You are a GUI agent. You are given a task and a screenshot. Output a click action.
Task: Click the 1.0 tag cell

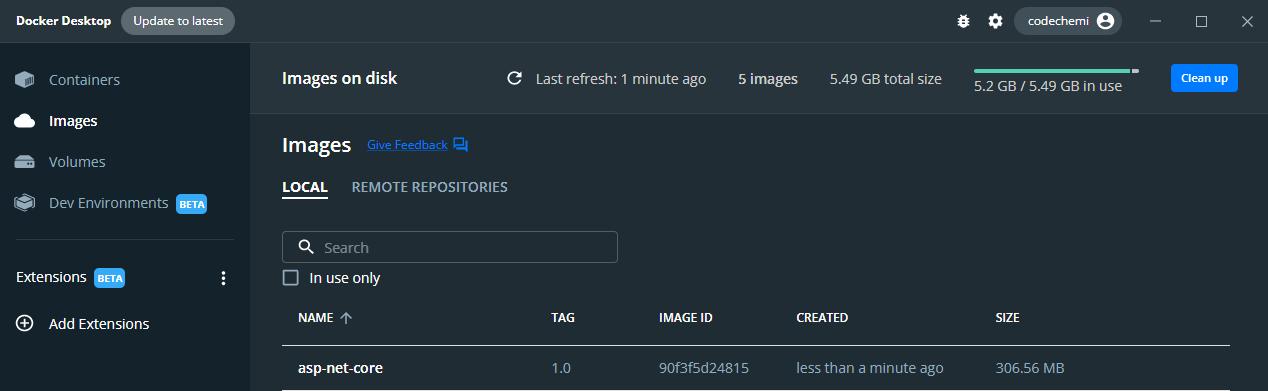[561, 368]
